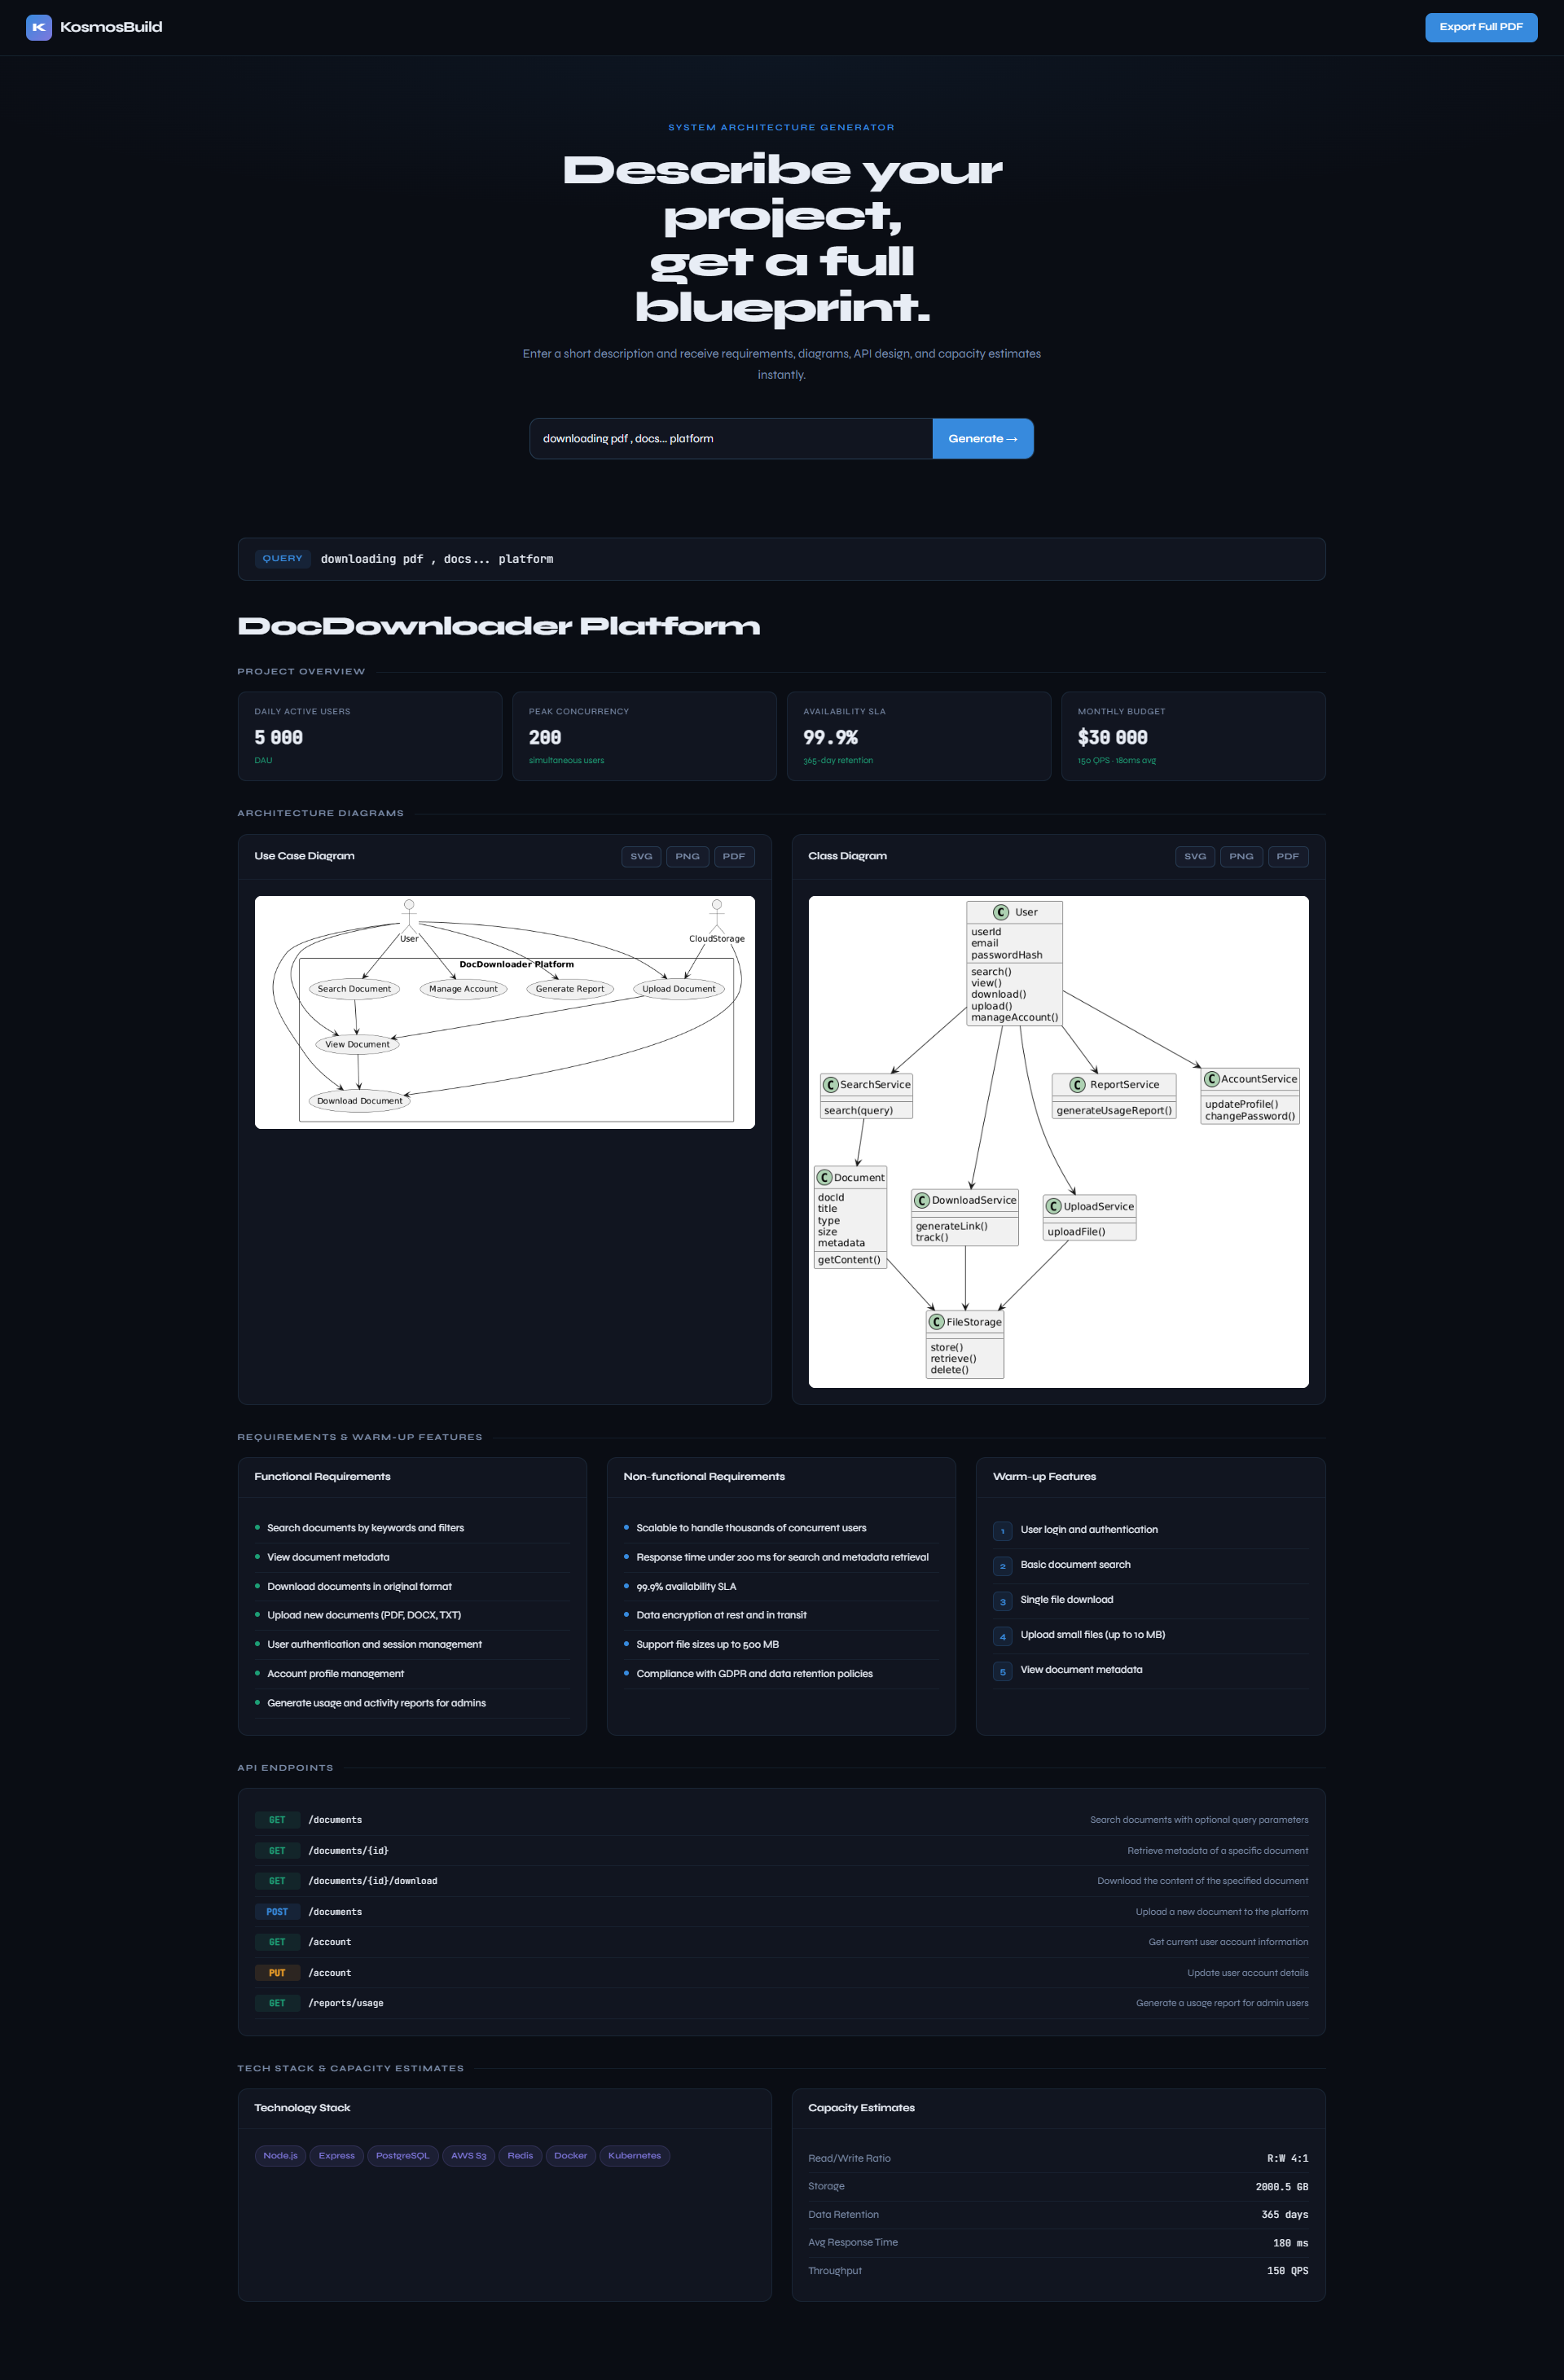Click the Express tech tag
The width and height of the screenshot is (1564, 2380).
(337, 2155)
